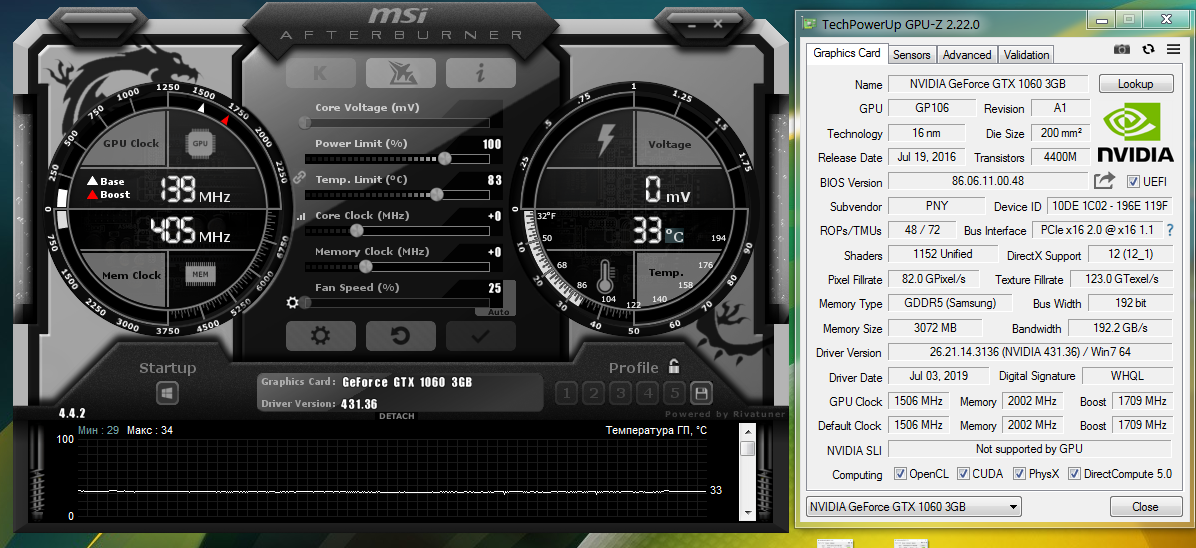Open the Afterburner information i button
This screenshot has height=548, width=1196.
(481, 73)
